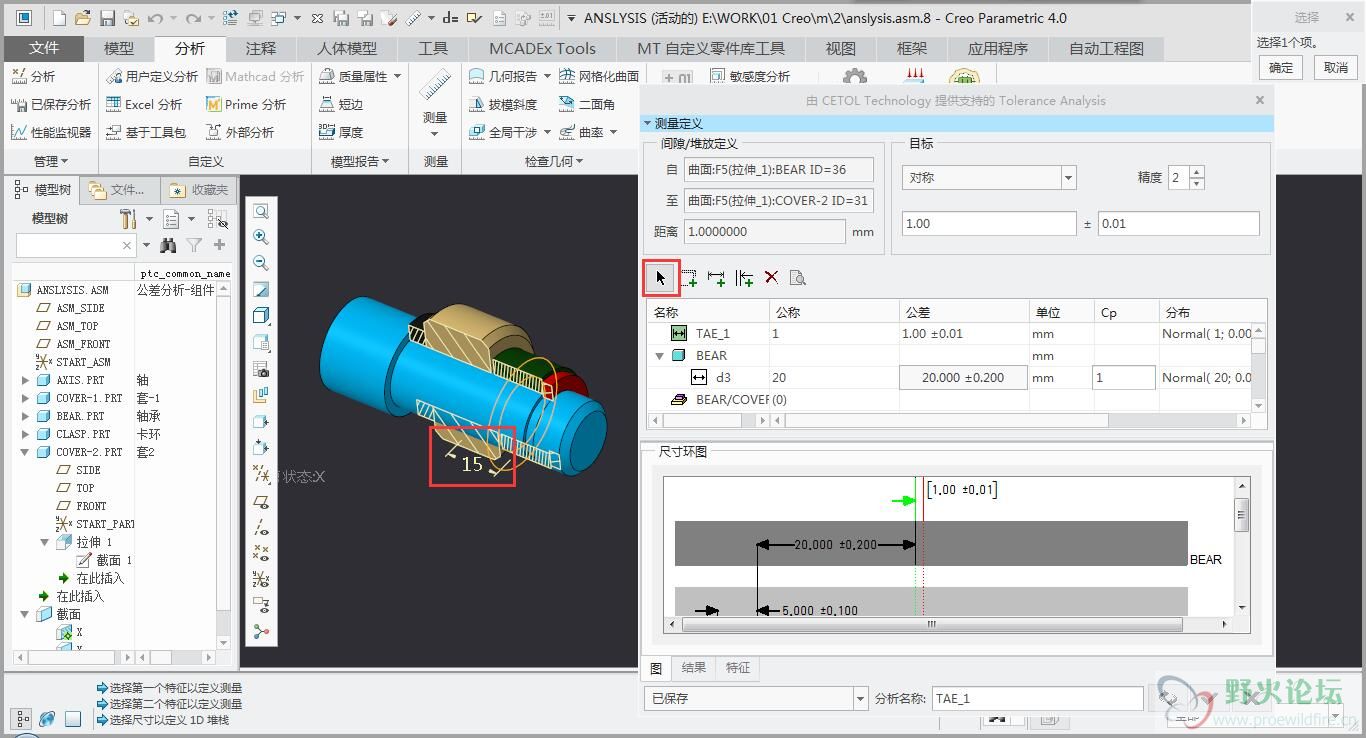
Task: Toggle the point display filter in graphics toolbar
Action: [x=261, y=553]
